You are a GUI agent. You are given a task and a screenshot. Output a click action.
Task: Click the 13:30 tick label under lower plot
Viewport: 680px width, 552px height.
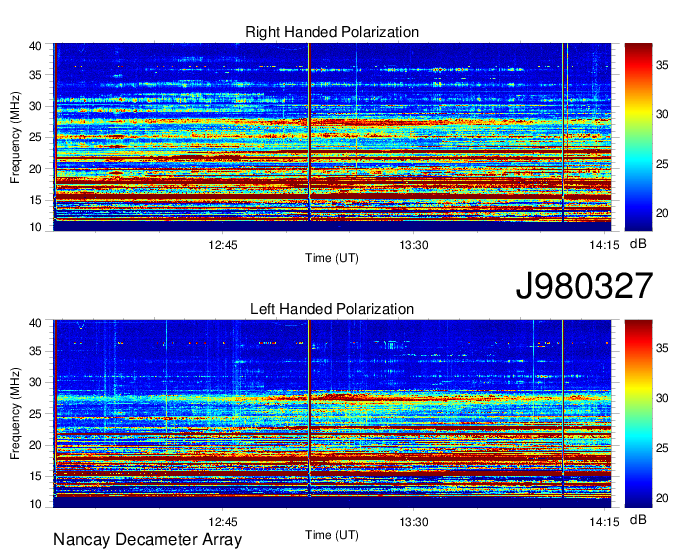click(x=414, y=522)
